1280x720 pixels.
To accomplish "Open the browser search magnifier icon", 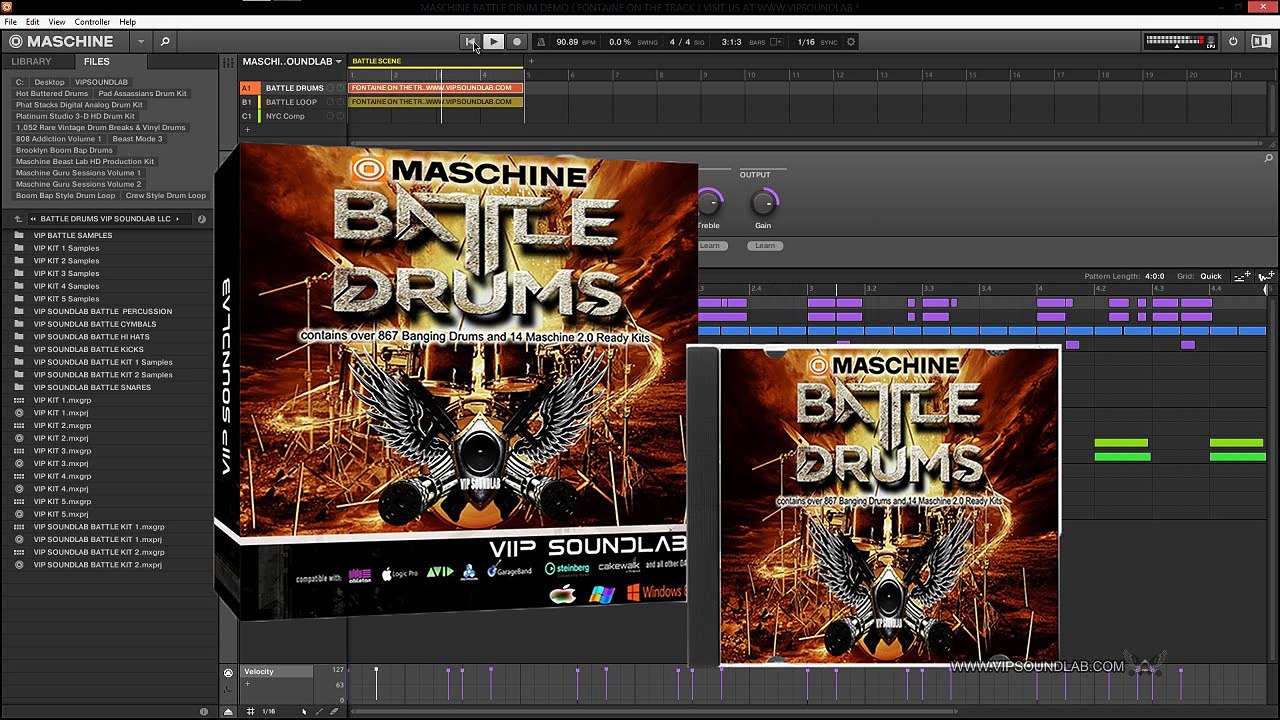I will pyautogui.click(x=165, y=42).
